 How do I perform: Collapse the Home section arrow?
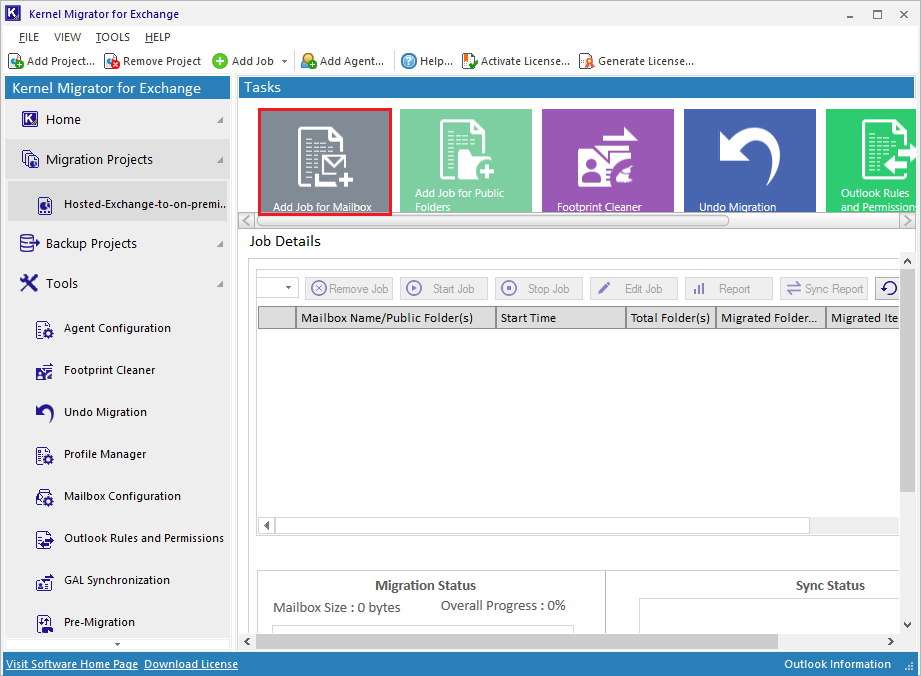220,120
